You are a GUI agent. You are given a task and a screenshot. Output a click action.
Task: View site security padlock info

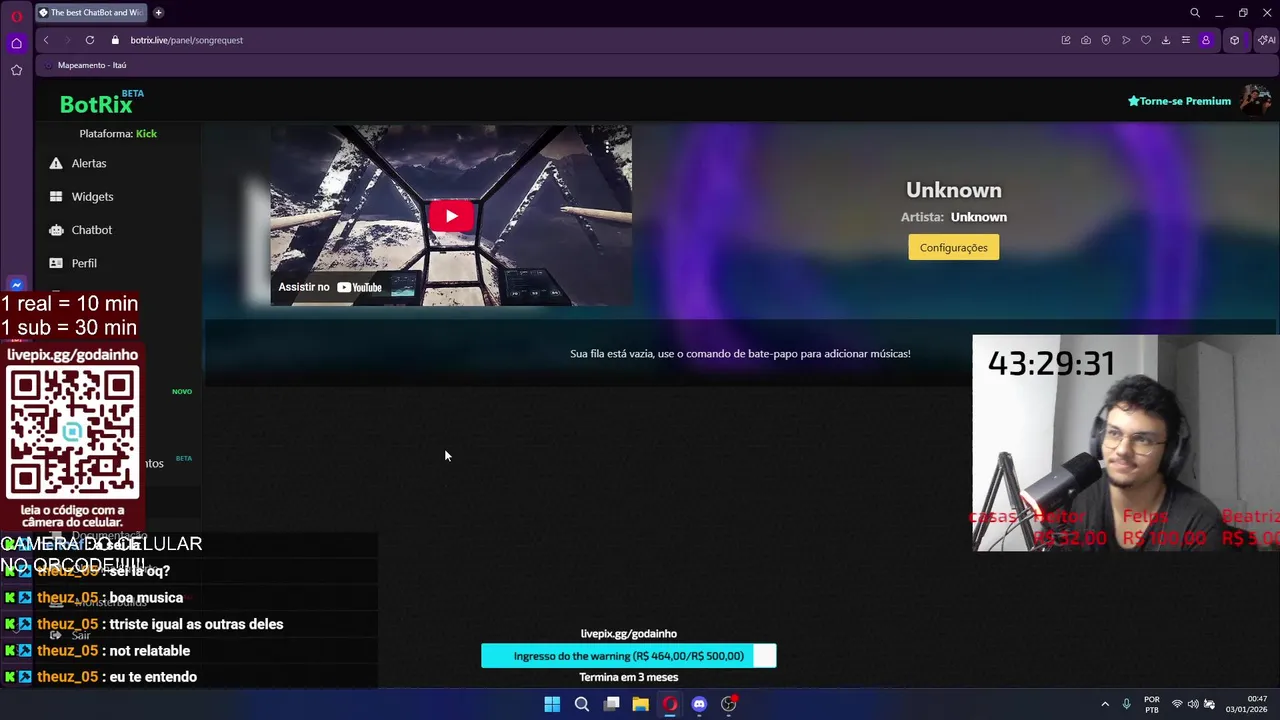tap(115, 40)
